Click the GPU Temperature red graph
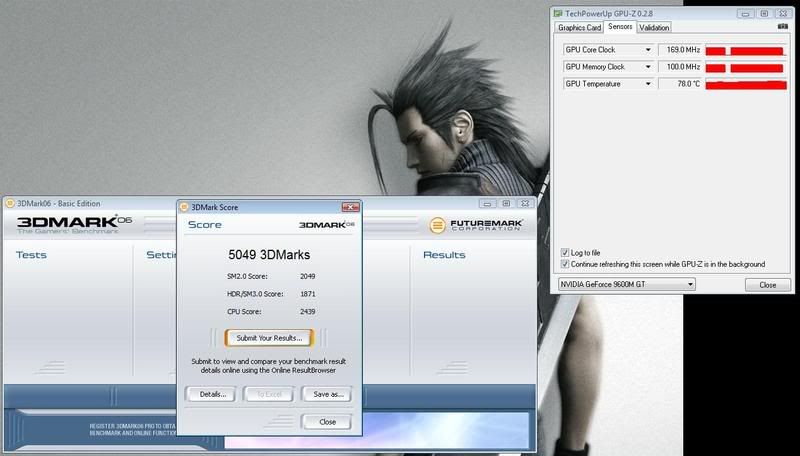This screenshot has width=800, height=456. 746,84
